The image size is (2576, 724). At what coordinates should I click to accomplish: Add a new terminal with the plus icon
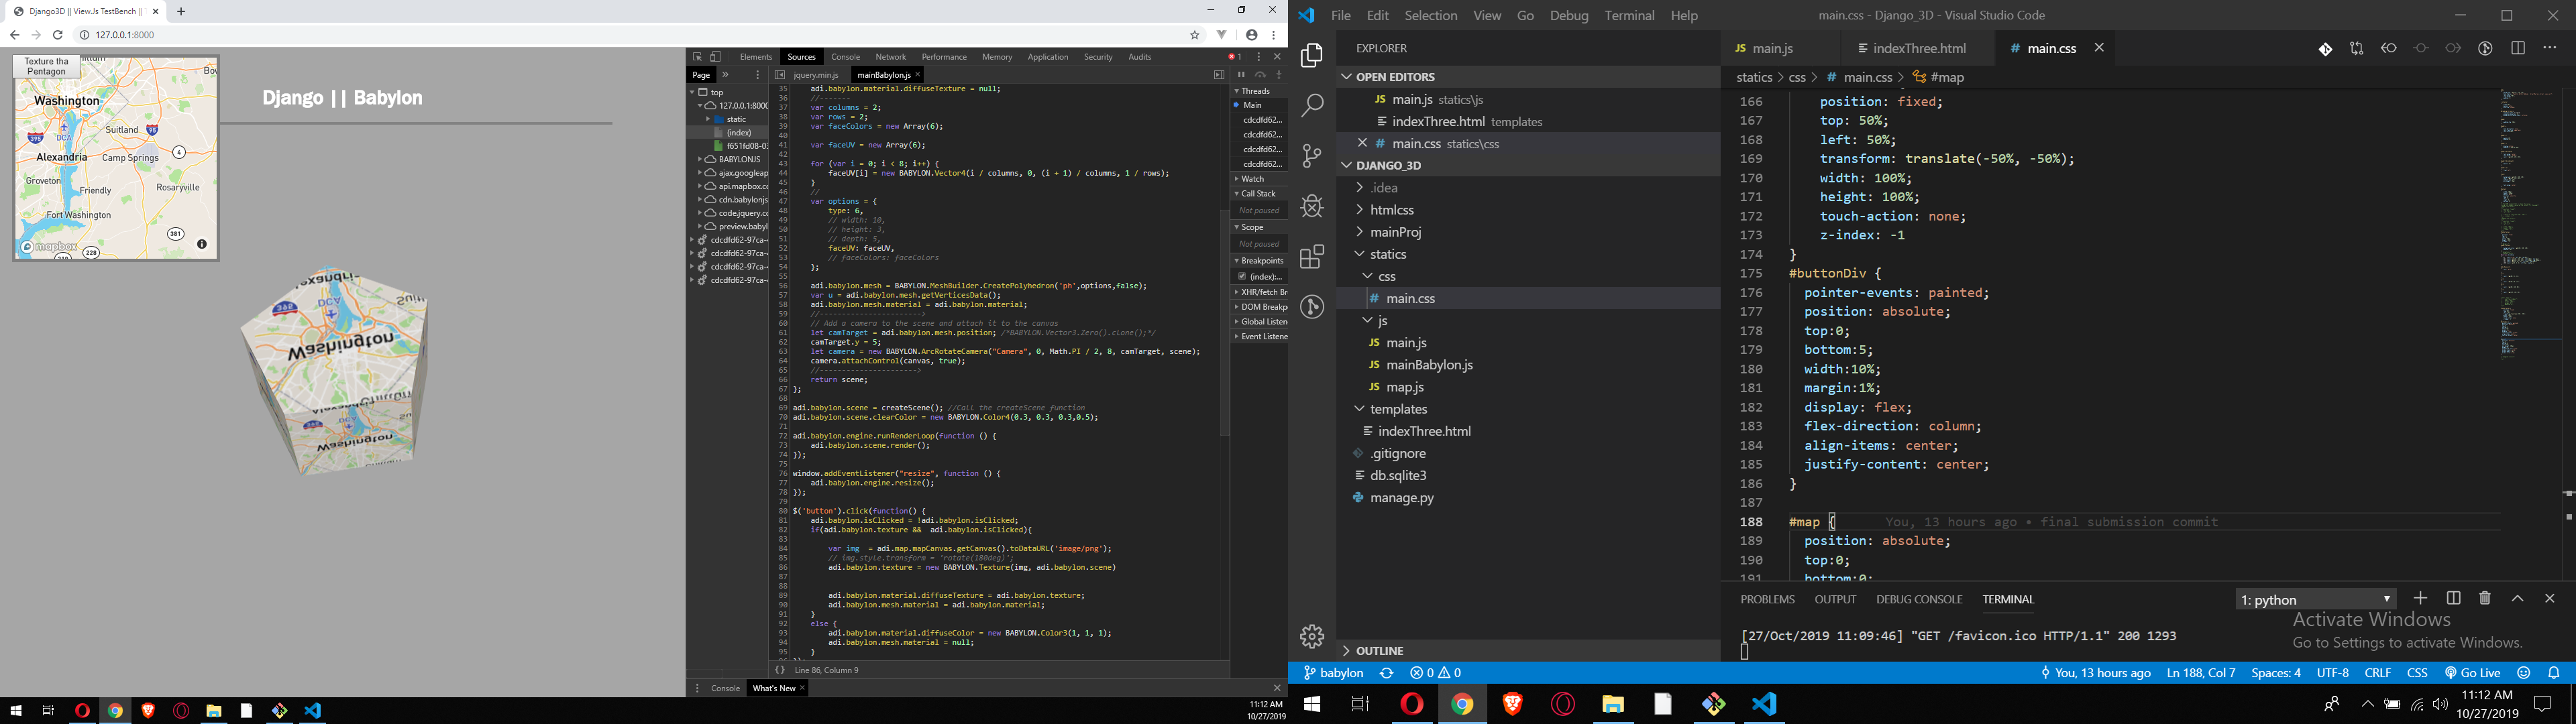pyautogui.click(x=2421, y=598)
